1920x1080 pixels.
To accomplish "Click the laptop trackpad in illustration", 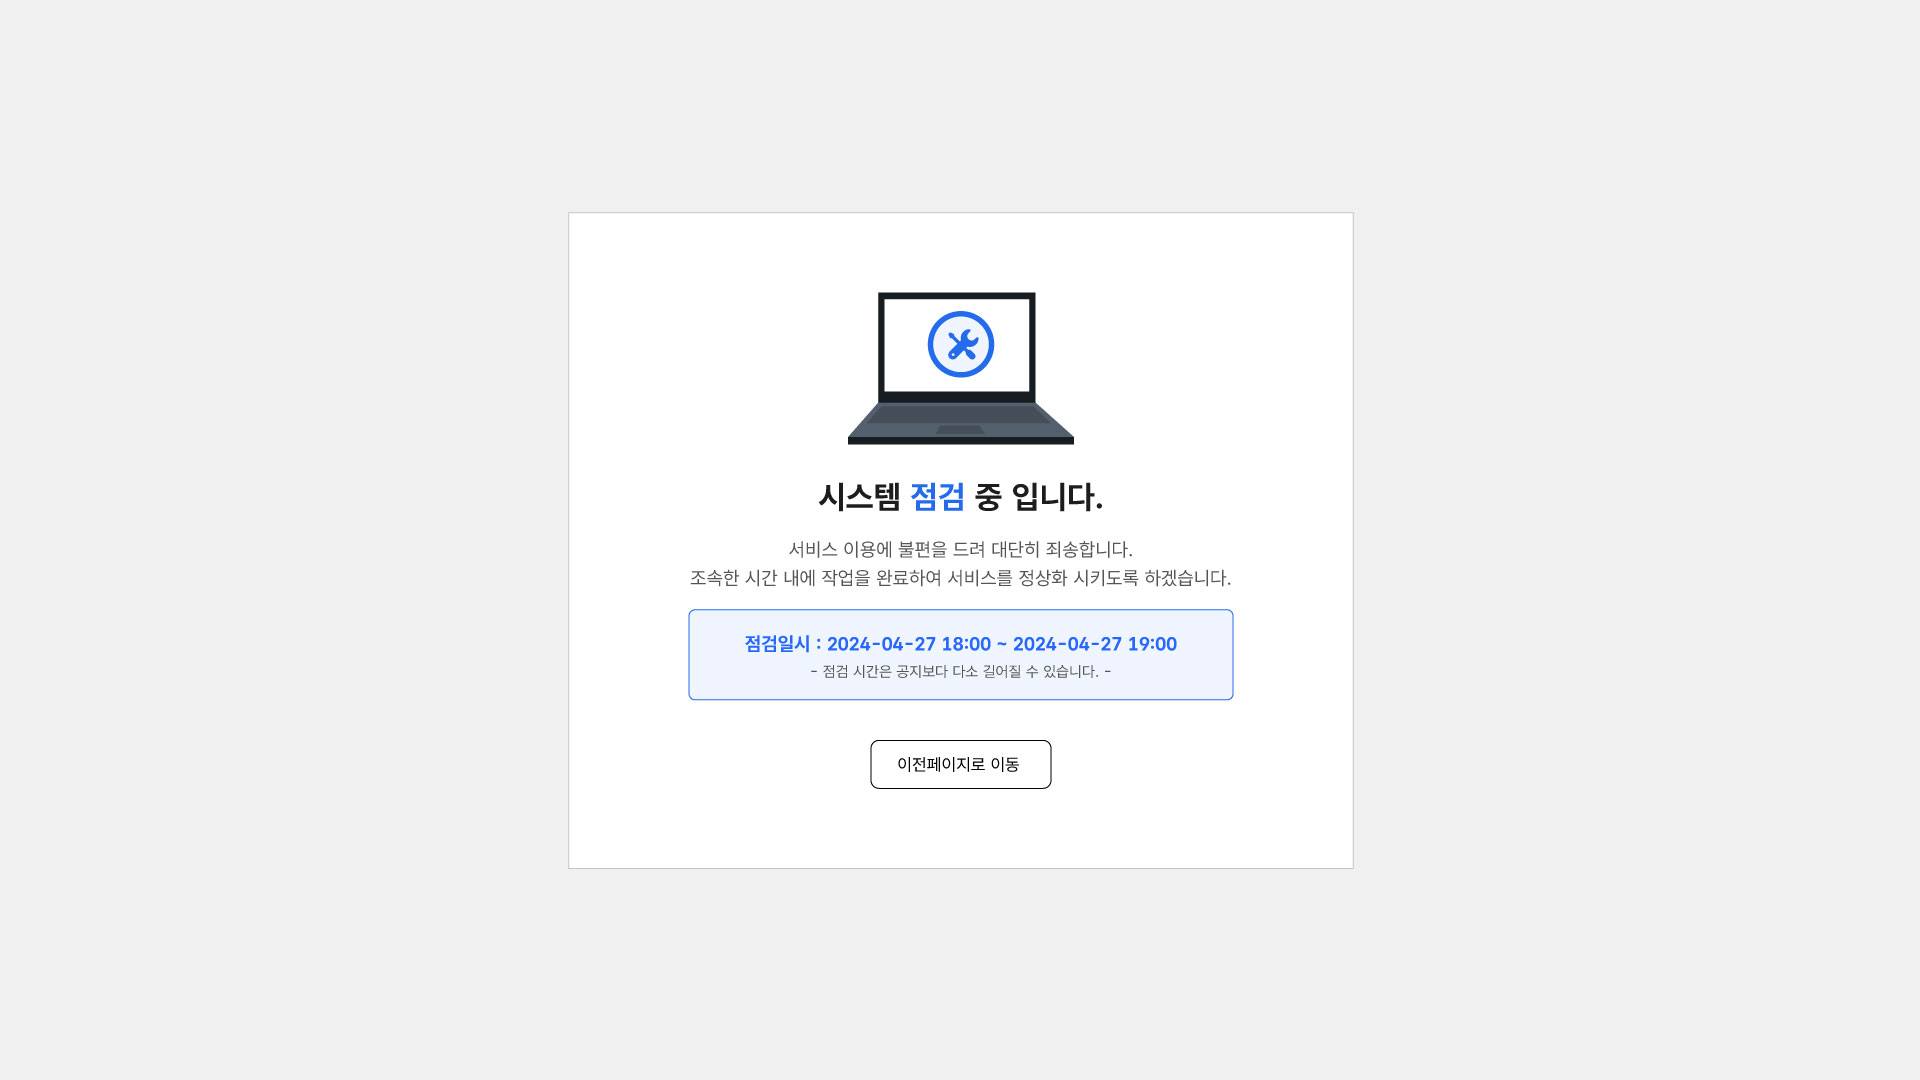I will point(960,430).
